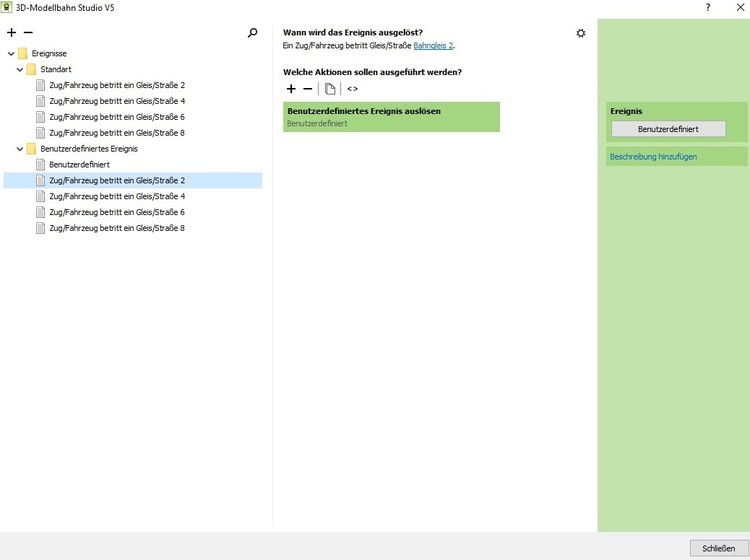Image resolution: width=750 pixels, height=560 pixels.
Task: Select Gleis/Straße 4 under Benutzerdefiniertes Ereignis
Action: tap(117, 196)
